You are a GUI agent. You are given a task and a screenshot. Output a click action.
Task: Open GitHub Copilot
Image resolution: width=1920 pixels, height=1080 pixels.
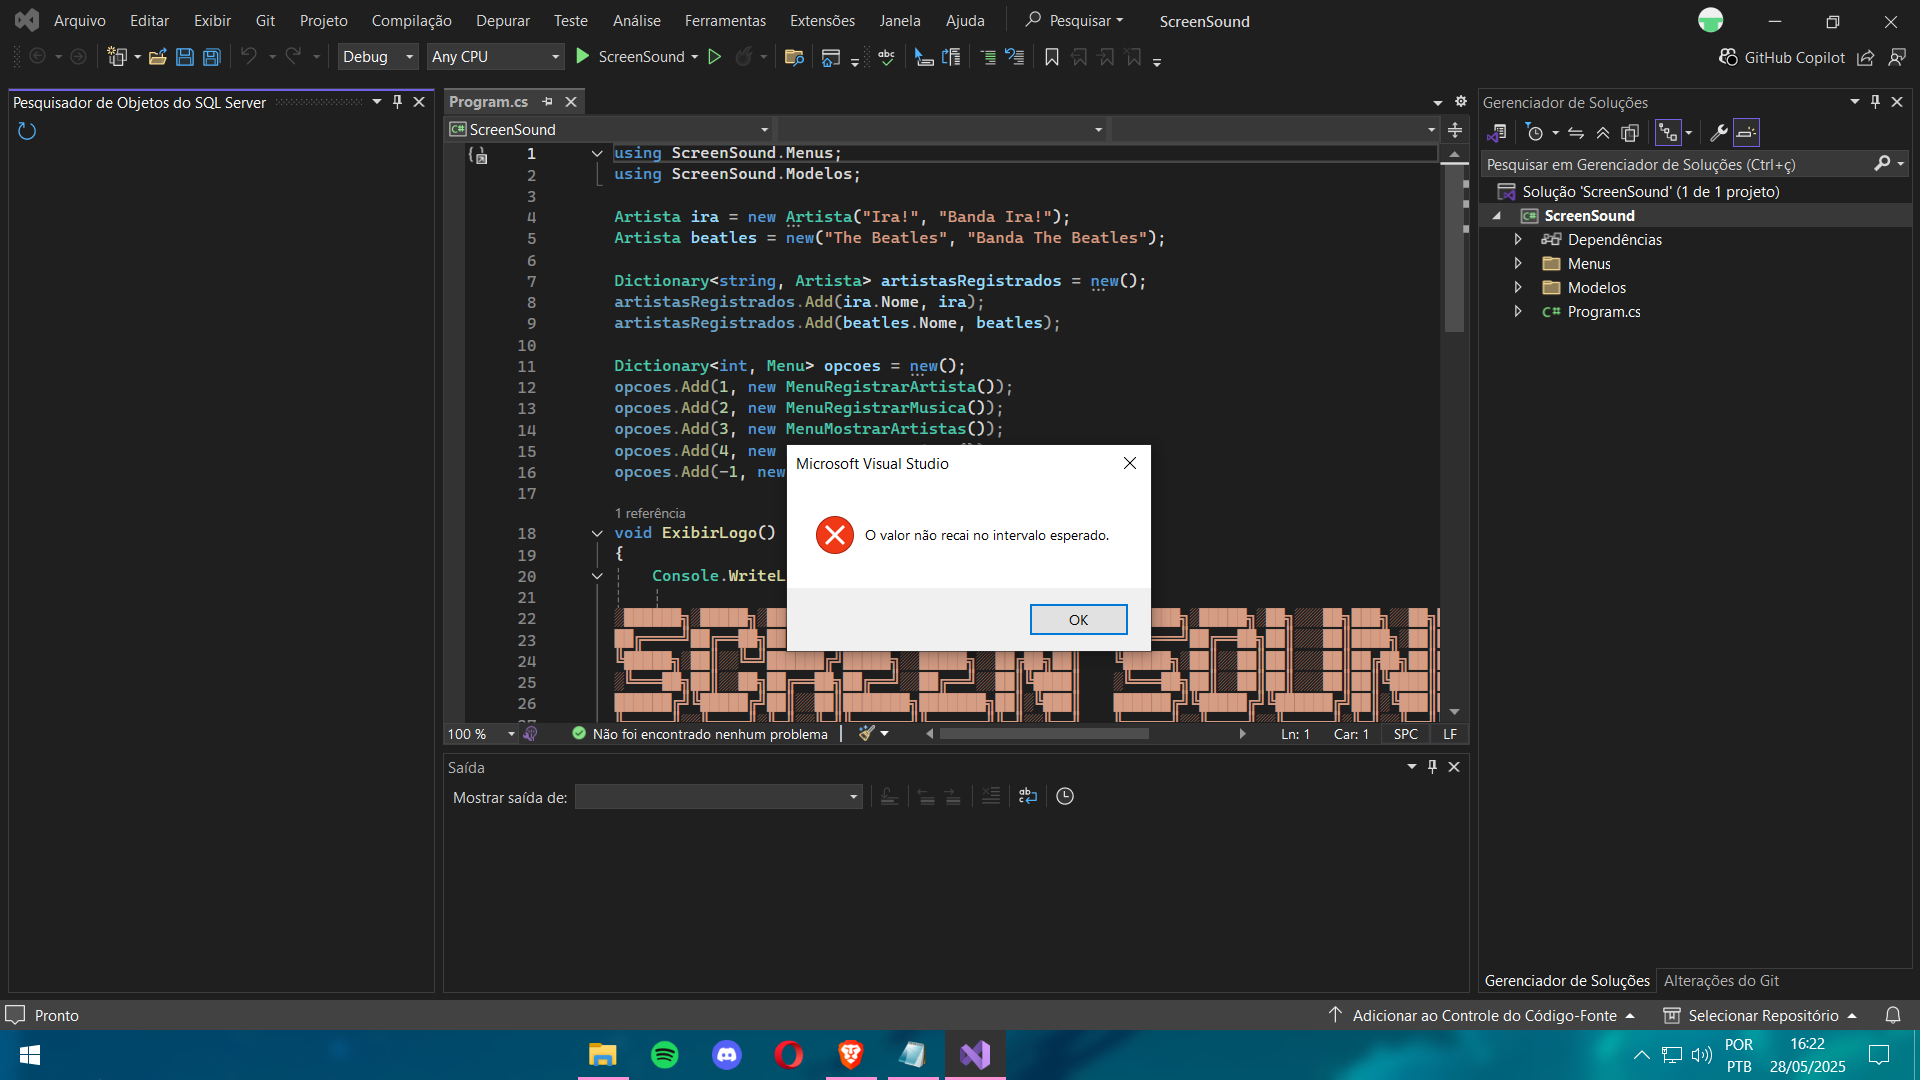point(1782,58)
